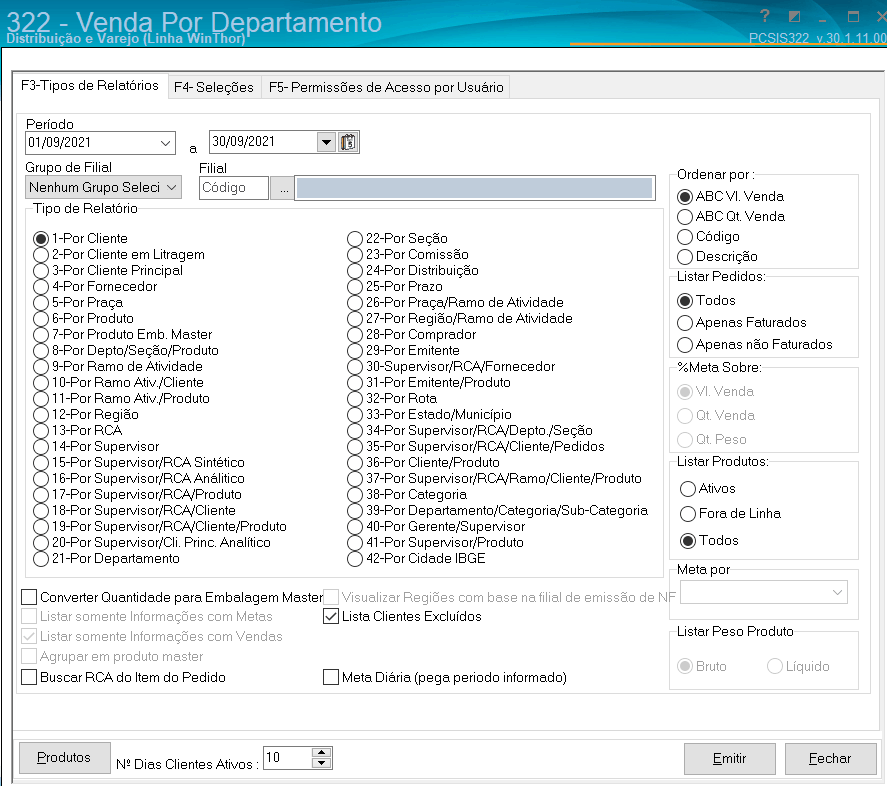
Task: Choose 25-Por Prazo report type
Action: [x=355, y=287]
